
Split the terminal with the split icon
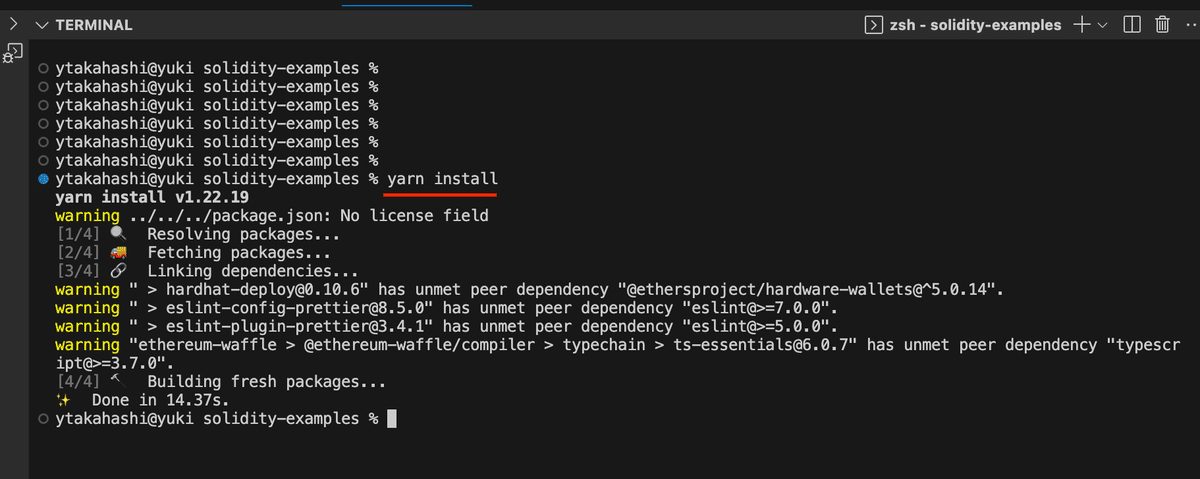1133,25
